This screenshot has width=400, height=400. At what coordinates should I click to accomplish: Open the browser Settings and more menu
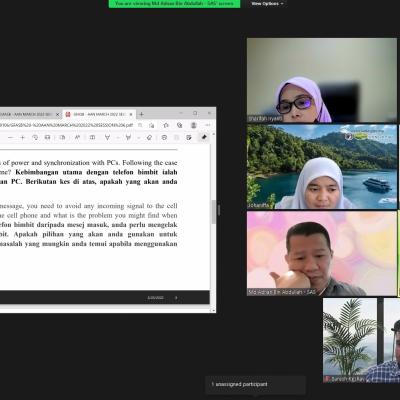208,125
